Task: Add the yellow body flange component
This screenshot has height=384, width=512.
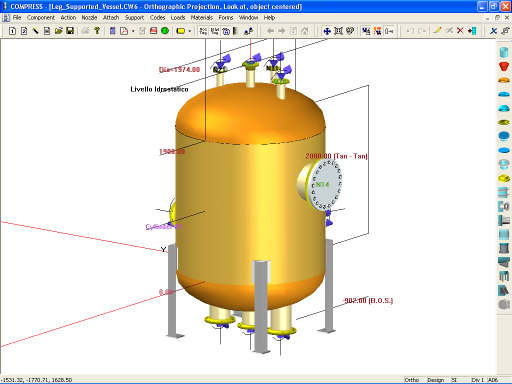Action: [x=504, y=178]
